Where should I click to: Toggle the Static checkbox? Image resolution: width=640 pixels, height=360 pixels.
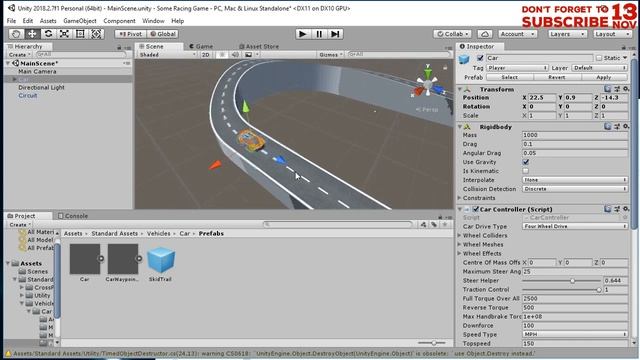599,58
